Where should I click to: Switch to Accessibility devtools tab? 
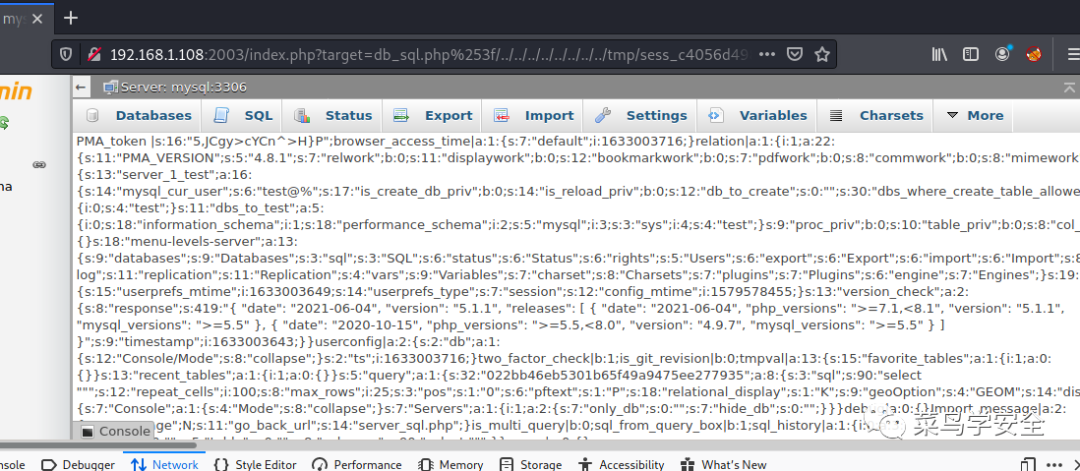tap(623, 465)
